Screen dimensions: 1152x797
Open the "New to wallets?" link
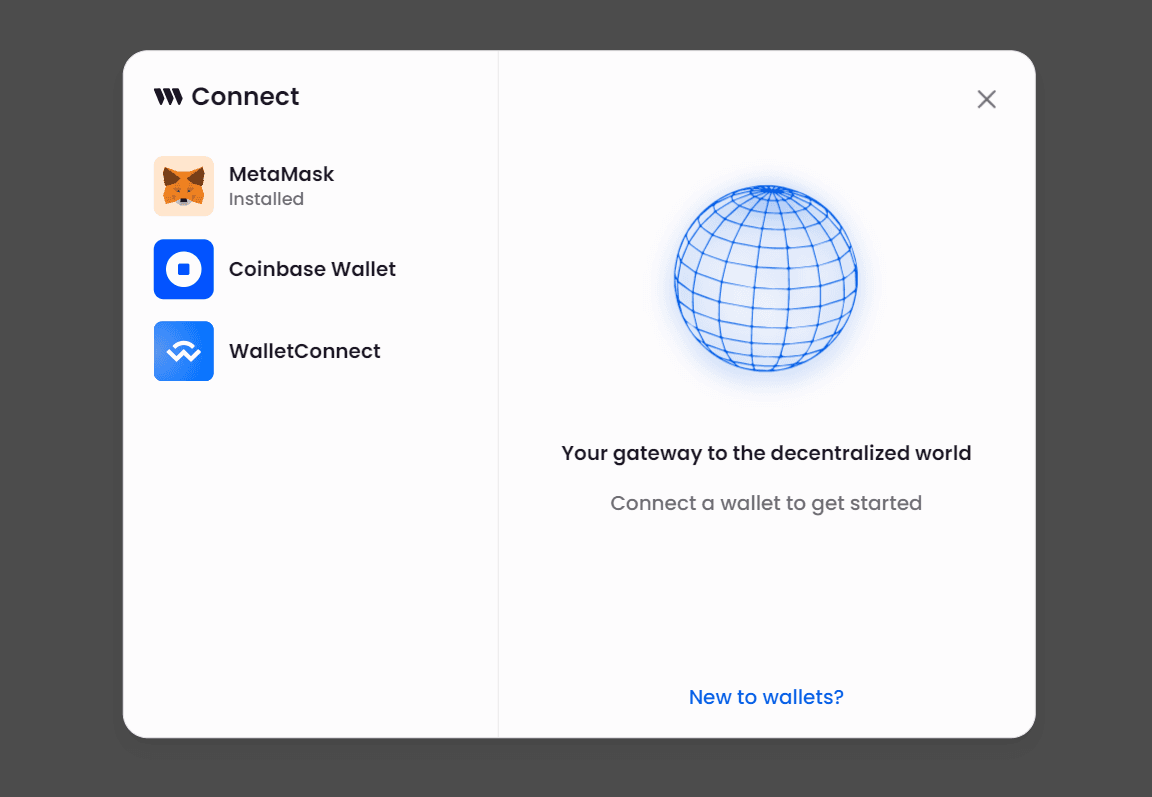tap(766, 697)
